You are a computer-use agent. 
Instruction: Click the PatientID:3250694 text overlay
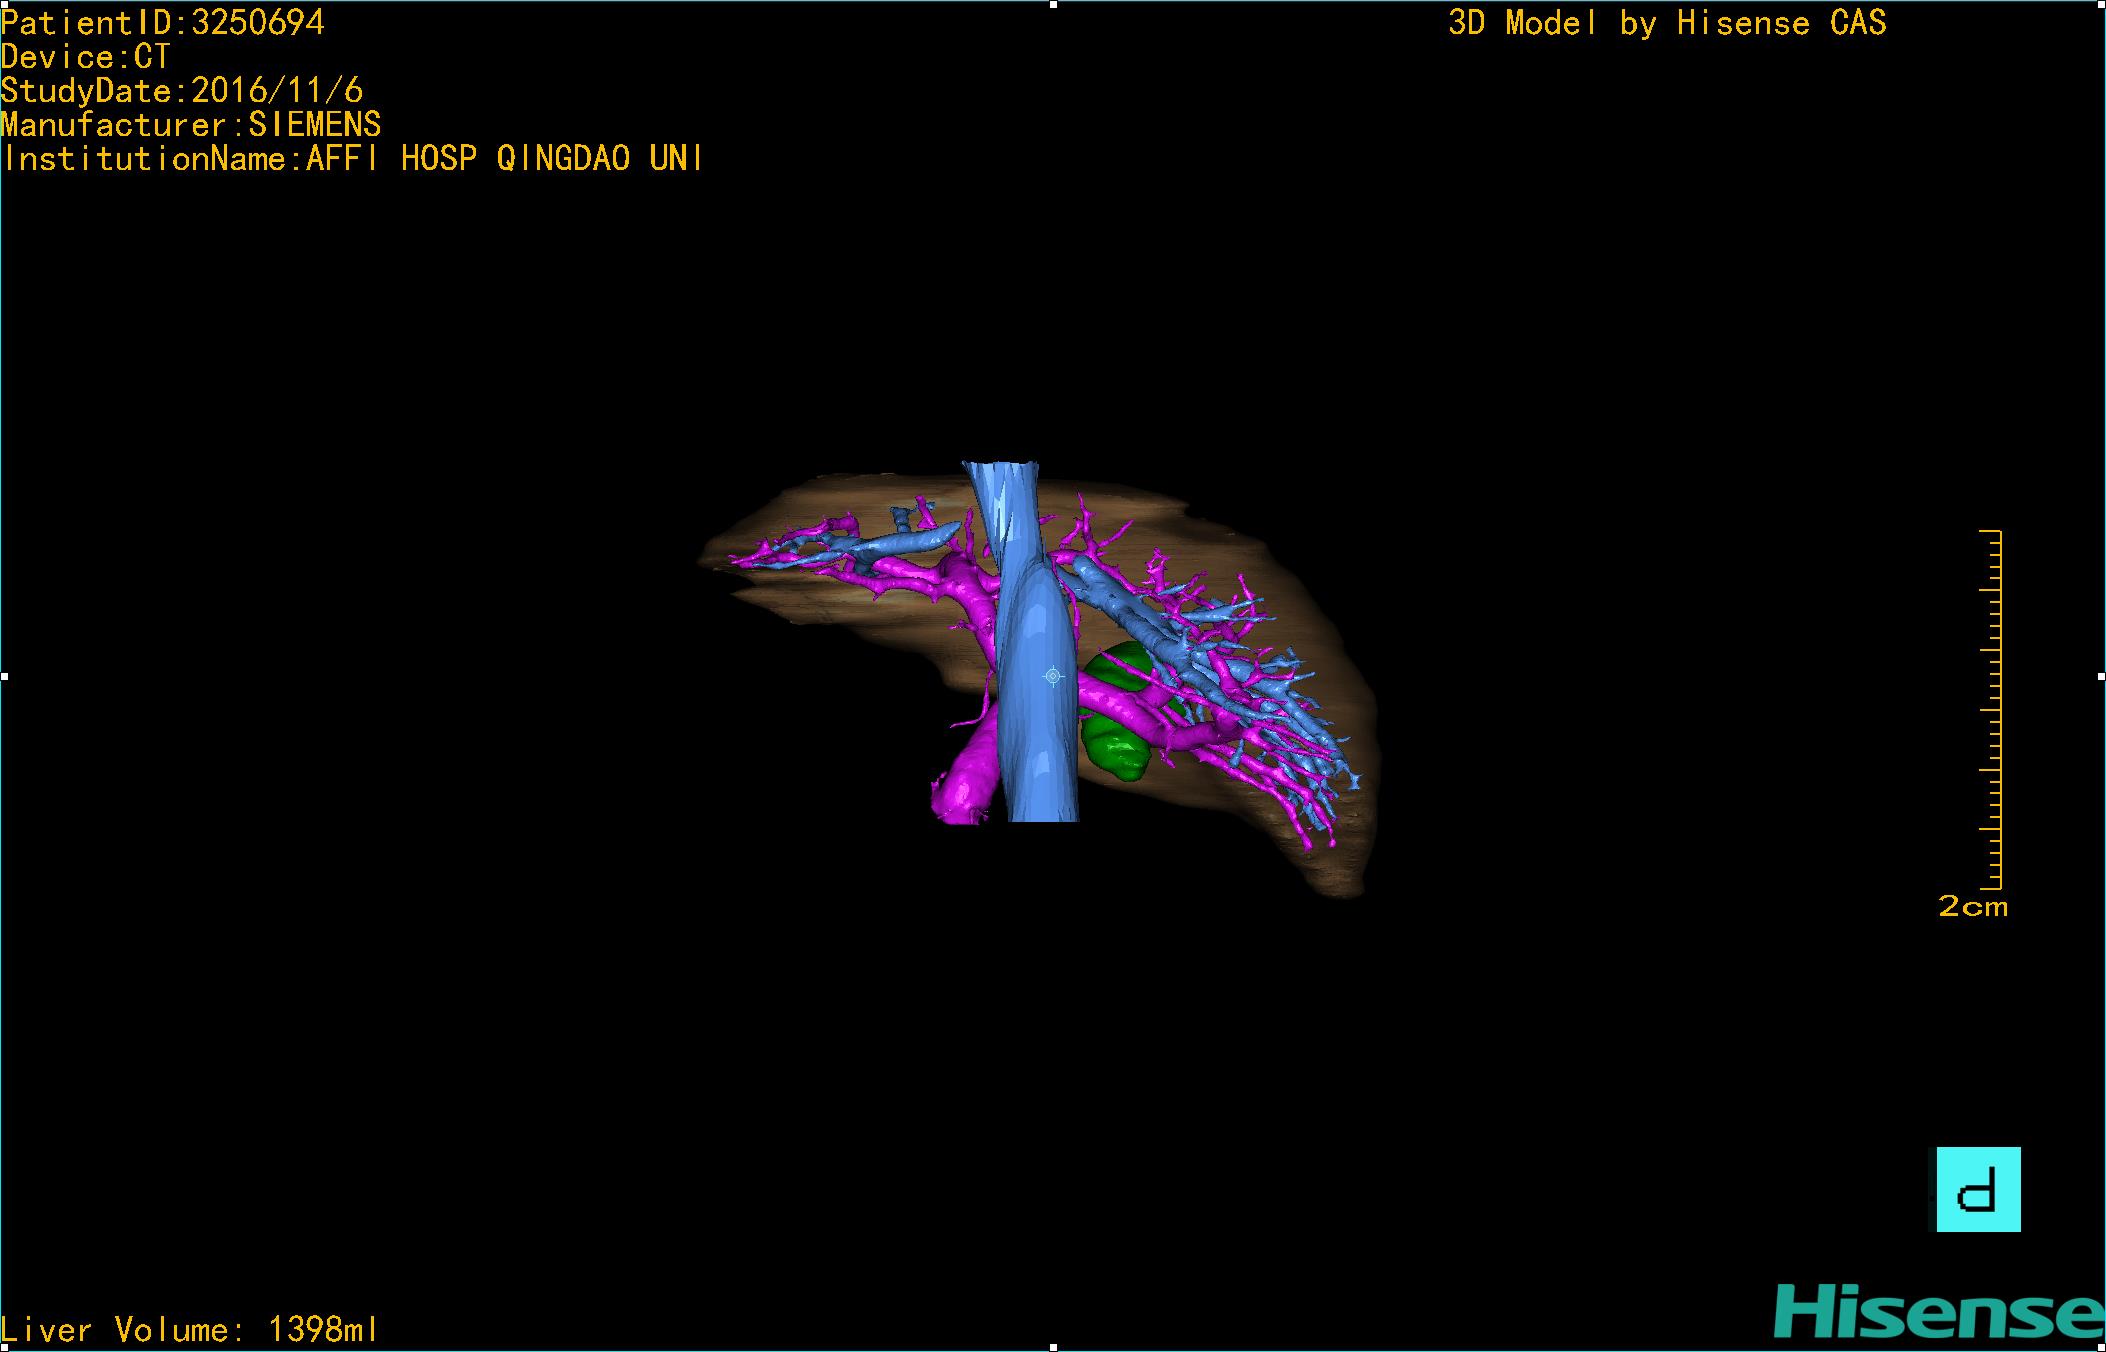[163, 23]
